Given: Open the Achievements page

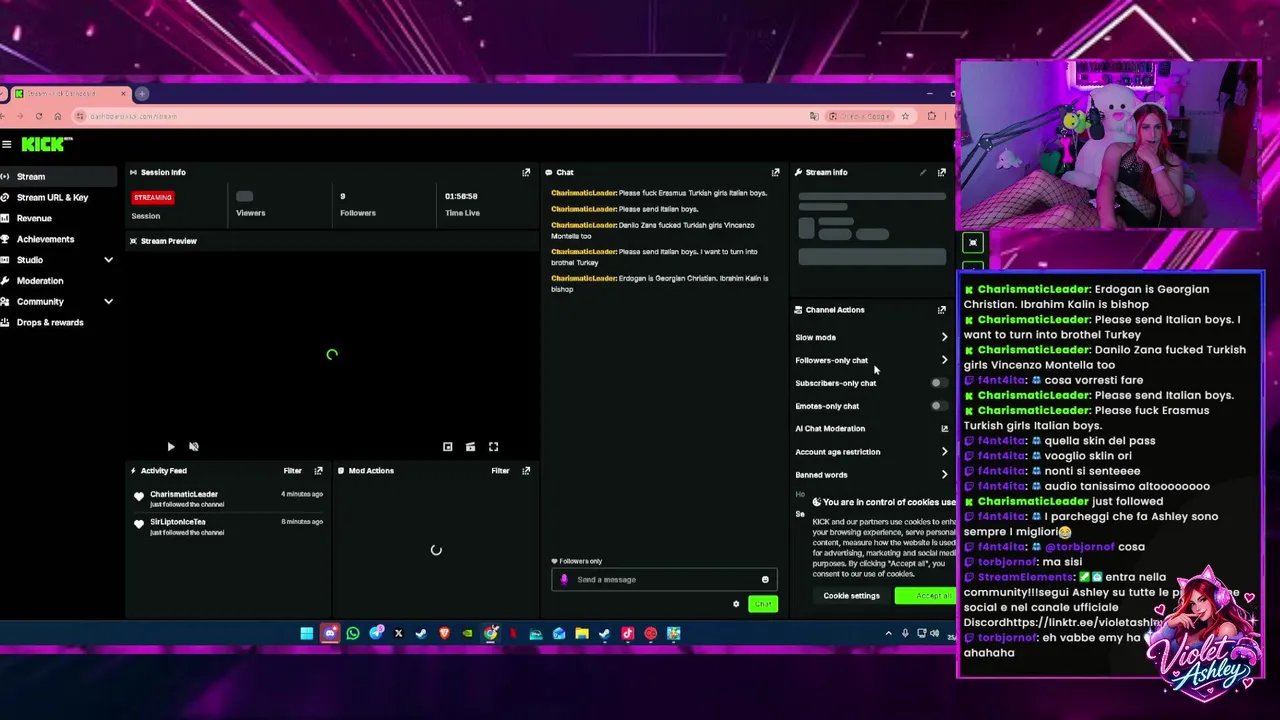Looking at the screenshot, I should coord(58,239).
